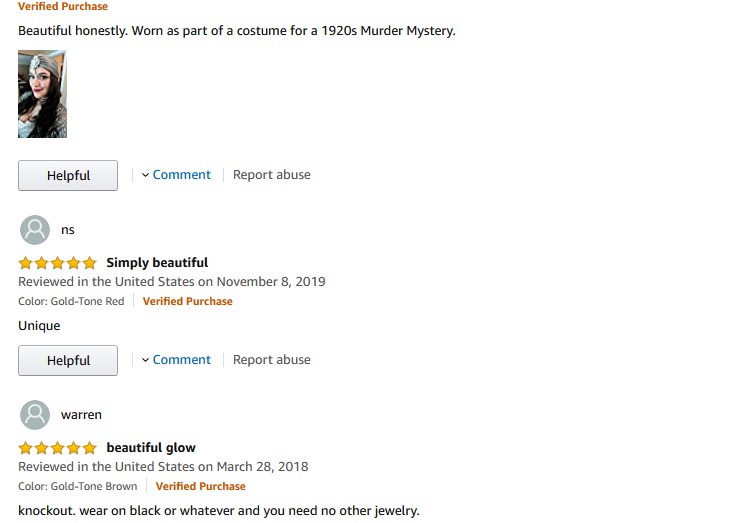The image size is (732, 523).
Task: Report abuse on the ns review
Action: [x=271, y=359]
